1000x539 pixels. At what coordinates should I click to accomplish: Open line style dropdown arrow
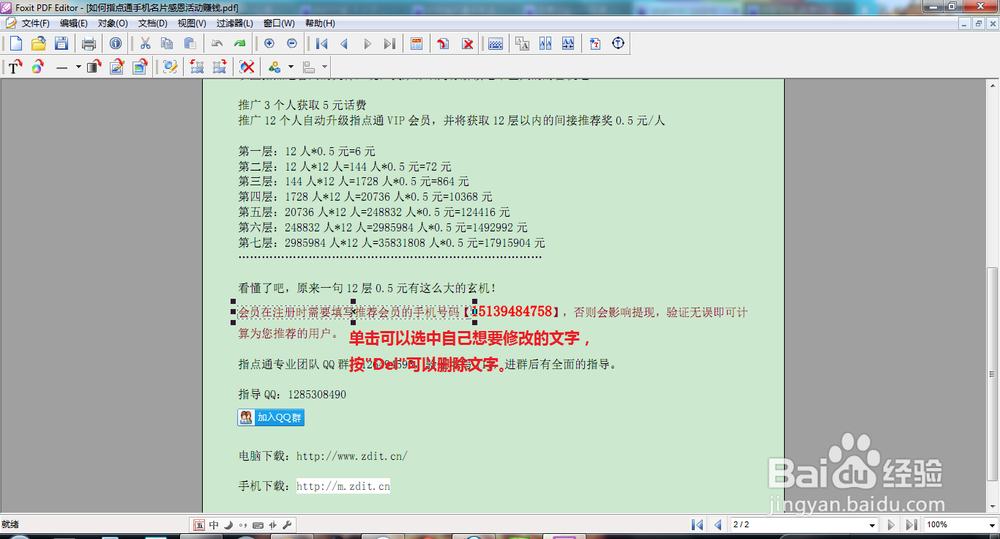pyautogui.click(x=78, y=66)
